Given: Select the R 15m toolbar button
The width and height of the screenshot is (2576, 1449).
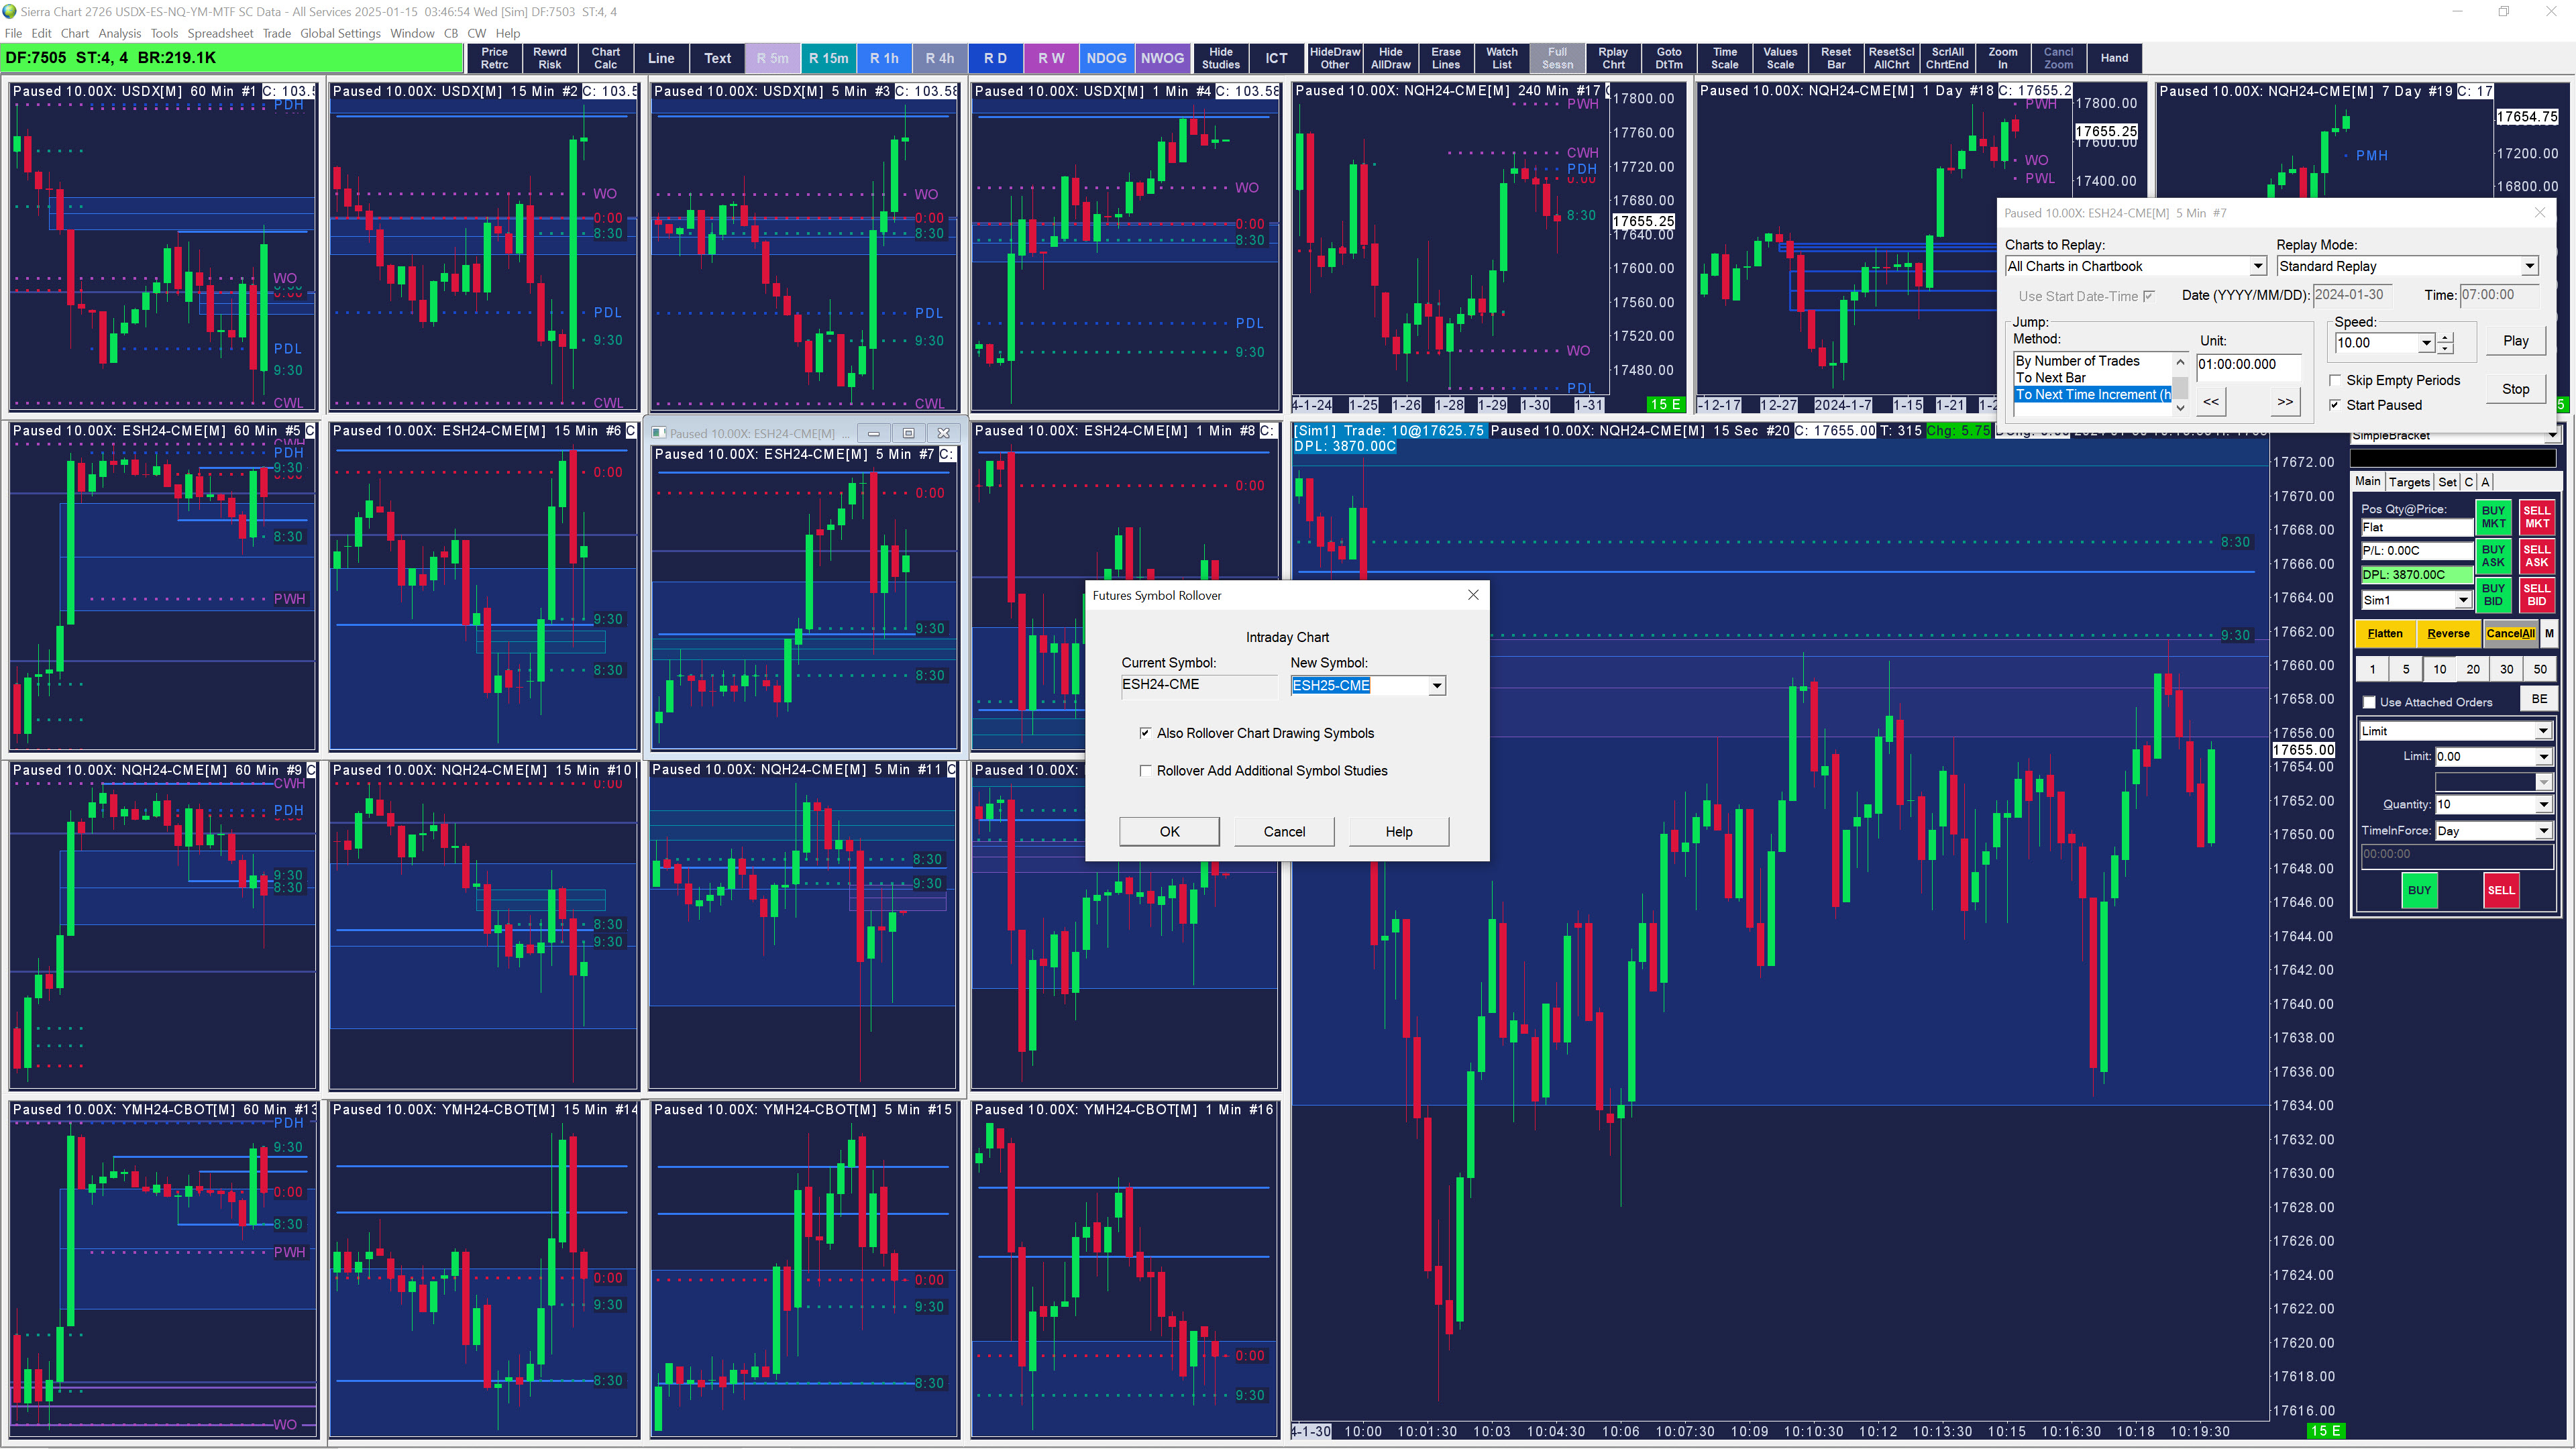Looking at the screenshot, I should tap(828, 58).
